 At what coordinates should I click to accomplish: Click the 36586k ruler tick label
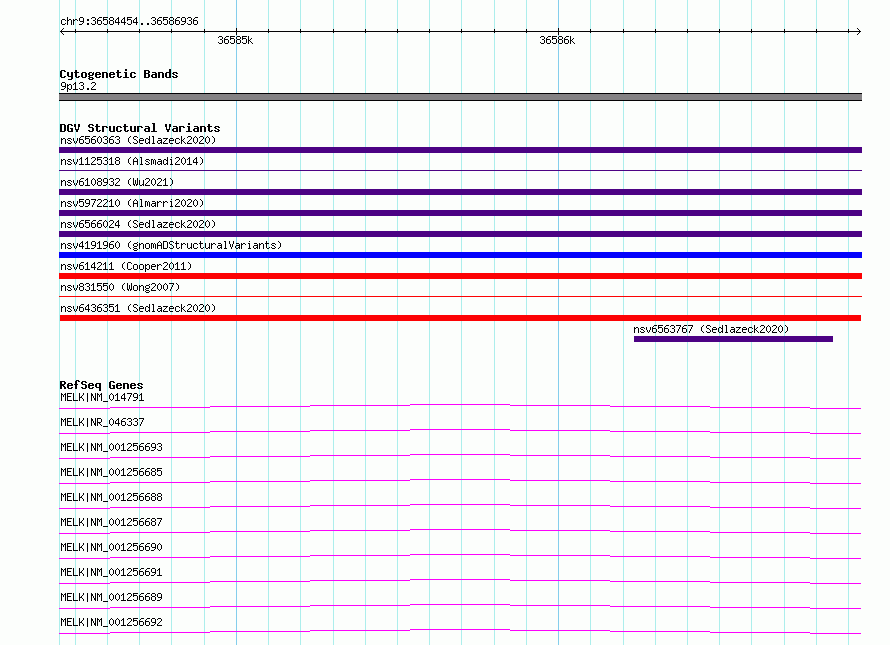coord(557,40)
